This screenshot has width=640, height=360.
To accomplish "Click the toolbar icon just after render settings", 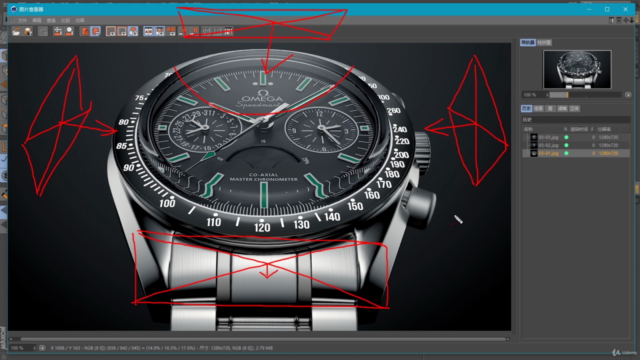I will [69, 31].
